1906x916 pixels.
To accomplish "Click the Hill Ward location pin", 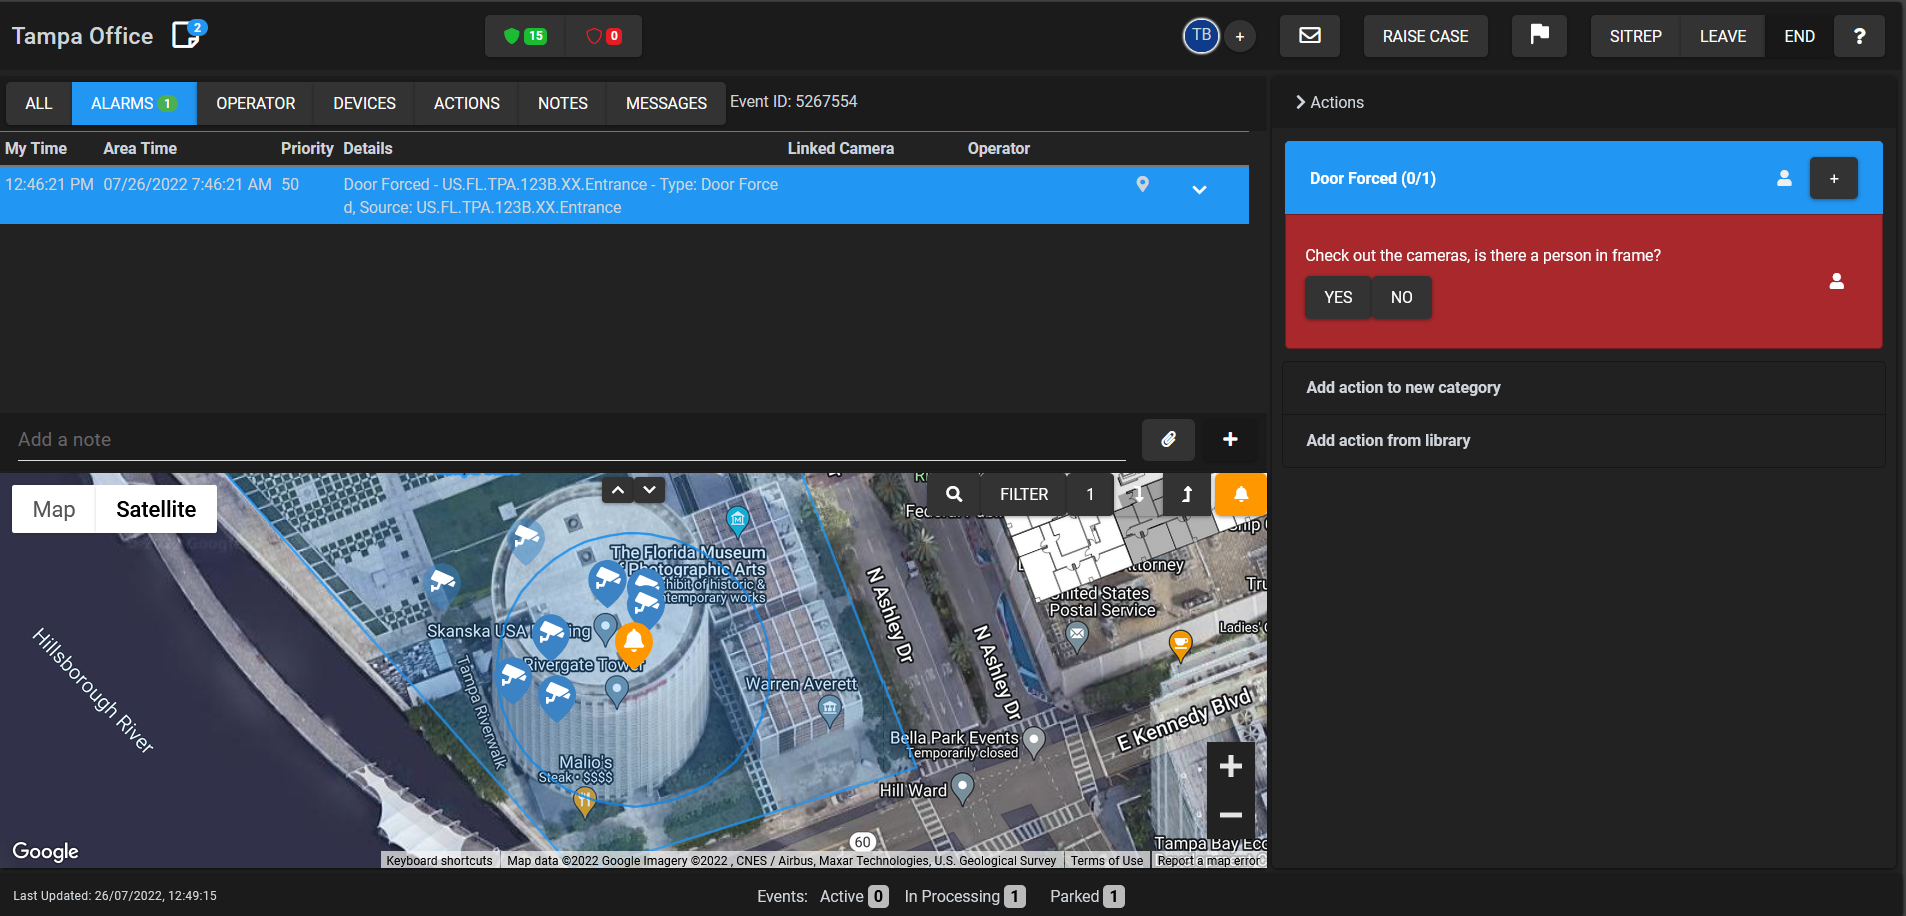I will click(963, 788).
